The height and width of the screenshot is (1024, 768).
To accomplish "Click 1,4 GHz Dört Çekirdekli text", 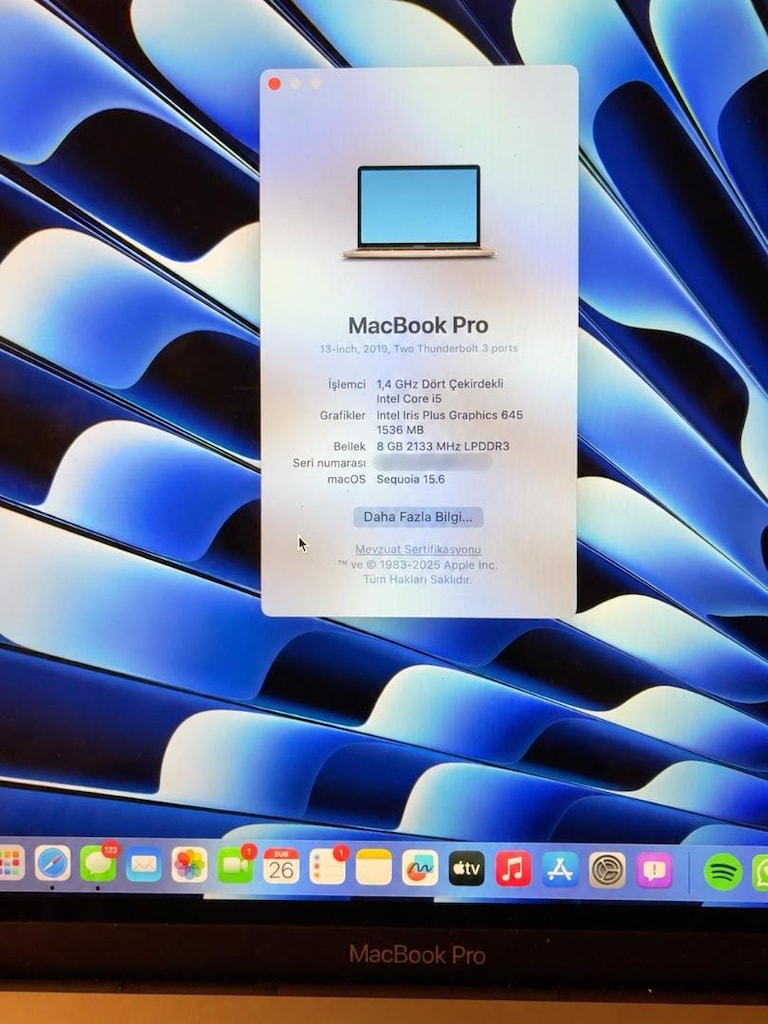I will pos(440,384).
